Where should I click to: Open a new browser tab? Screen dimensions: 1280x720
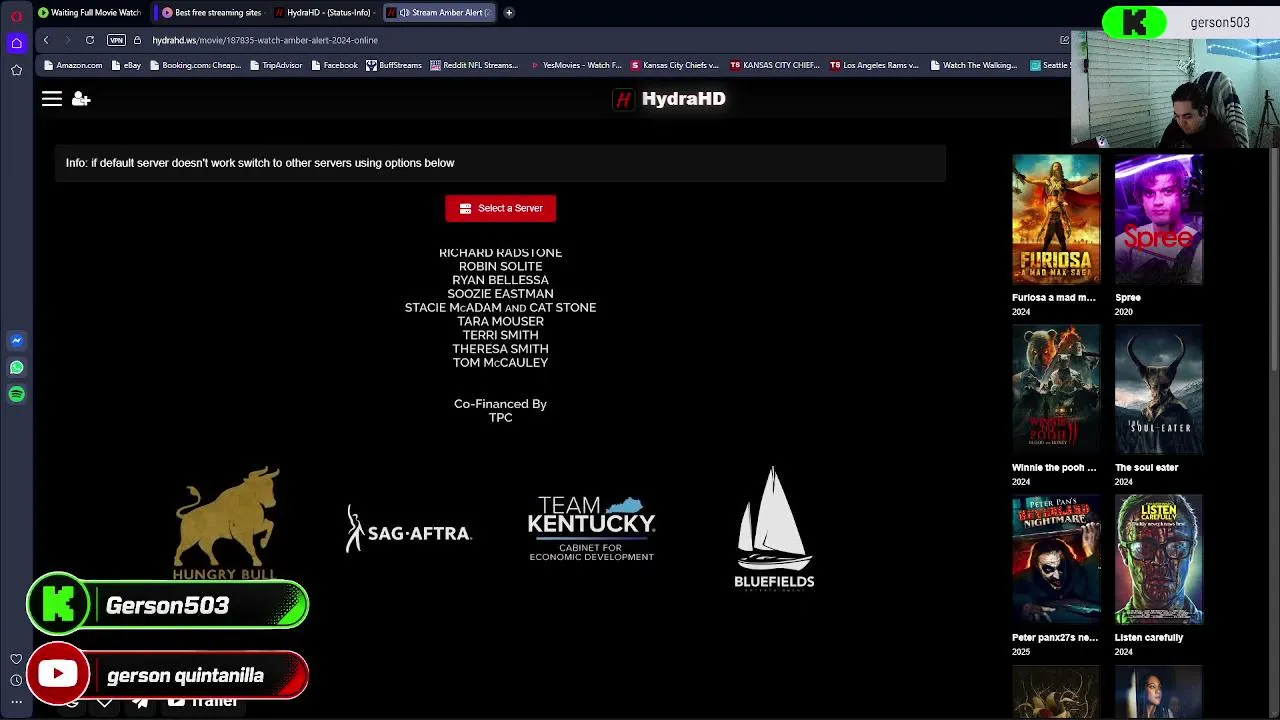pos(509,13)
